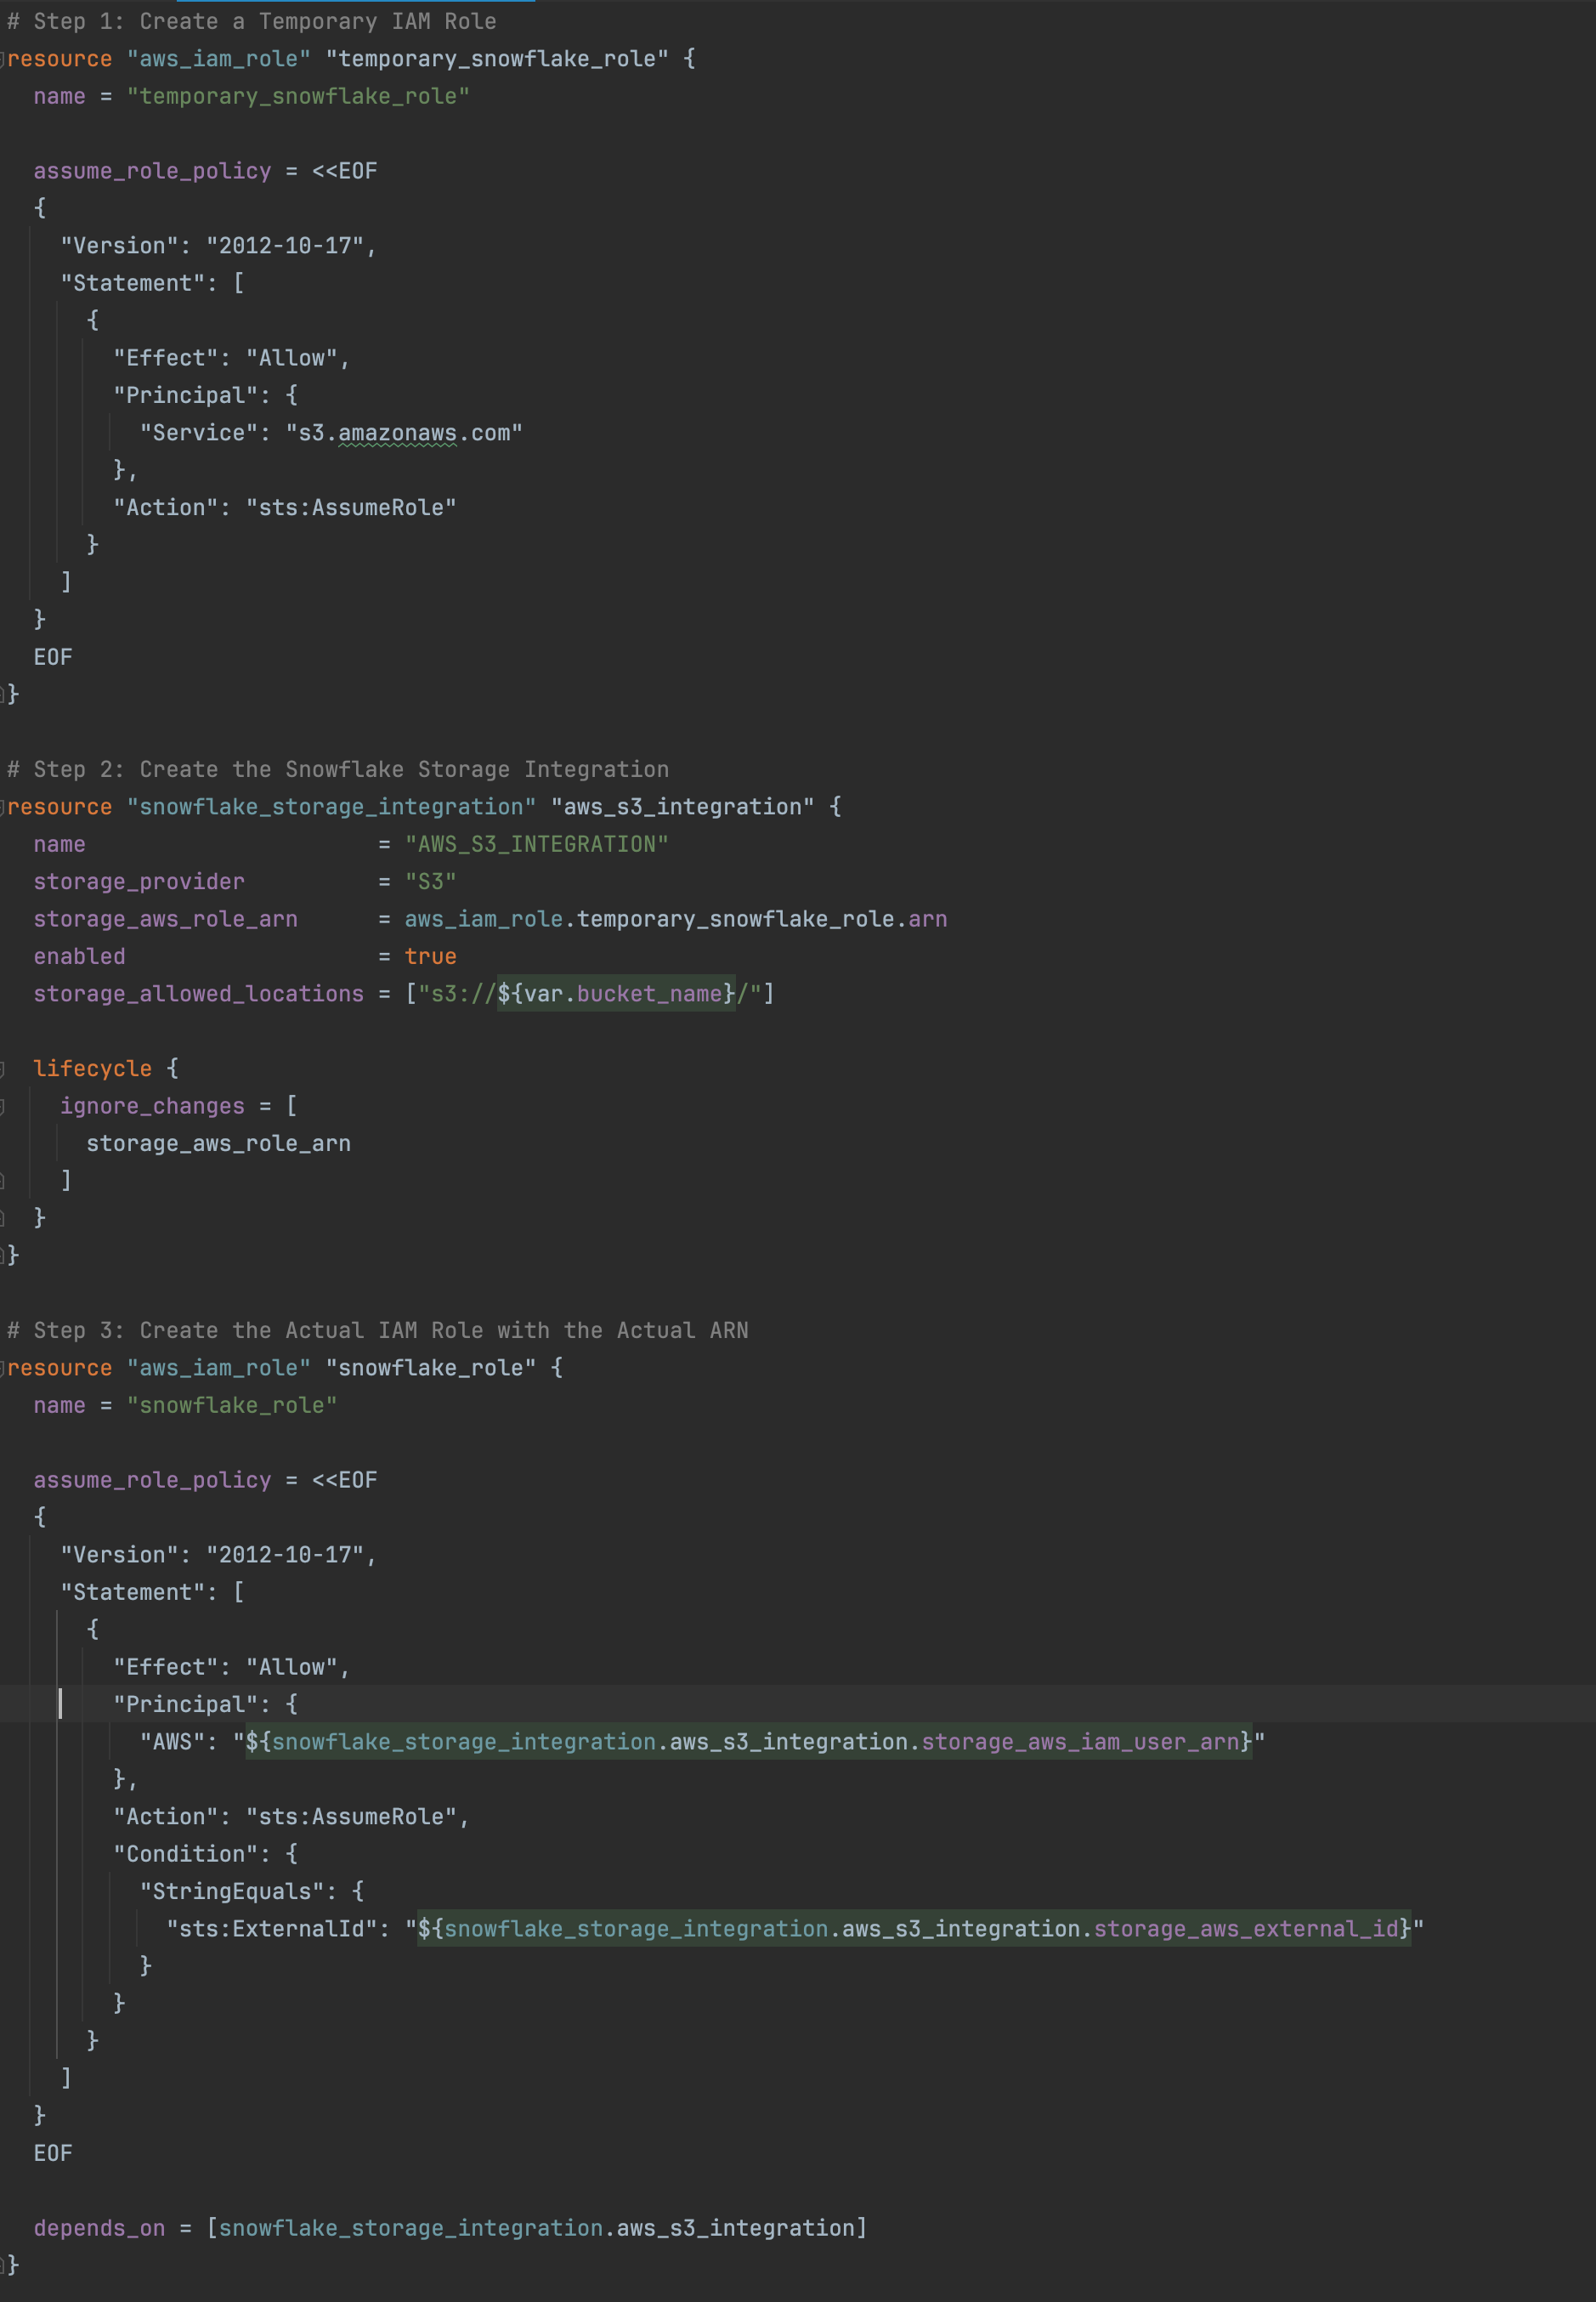
Task: Collapse the ignore_changes list via its fold marker
Action: pos(3,1106)
